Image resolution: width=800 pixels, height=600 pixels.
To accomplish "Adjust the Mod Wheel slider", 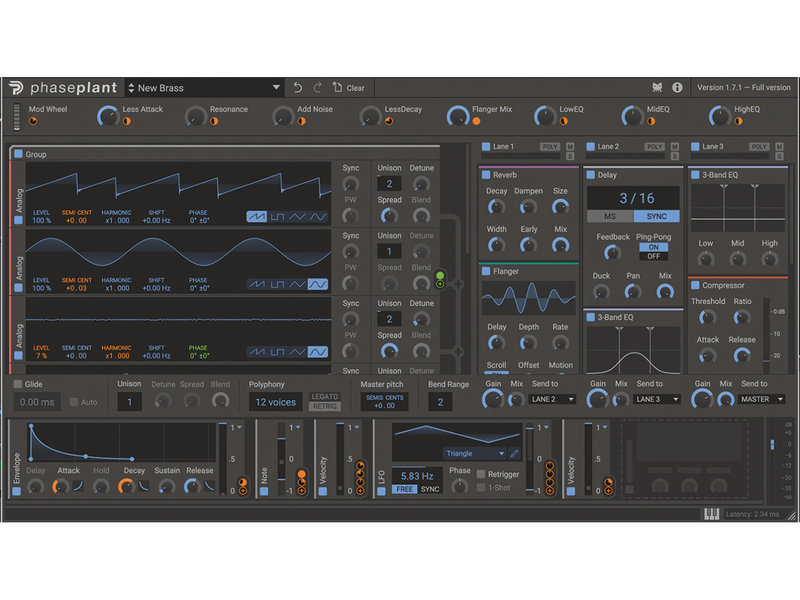I will click(17, 117).
